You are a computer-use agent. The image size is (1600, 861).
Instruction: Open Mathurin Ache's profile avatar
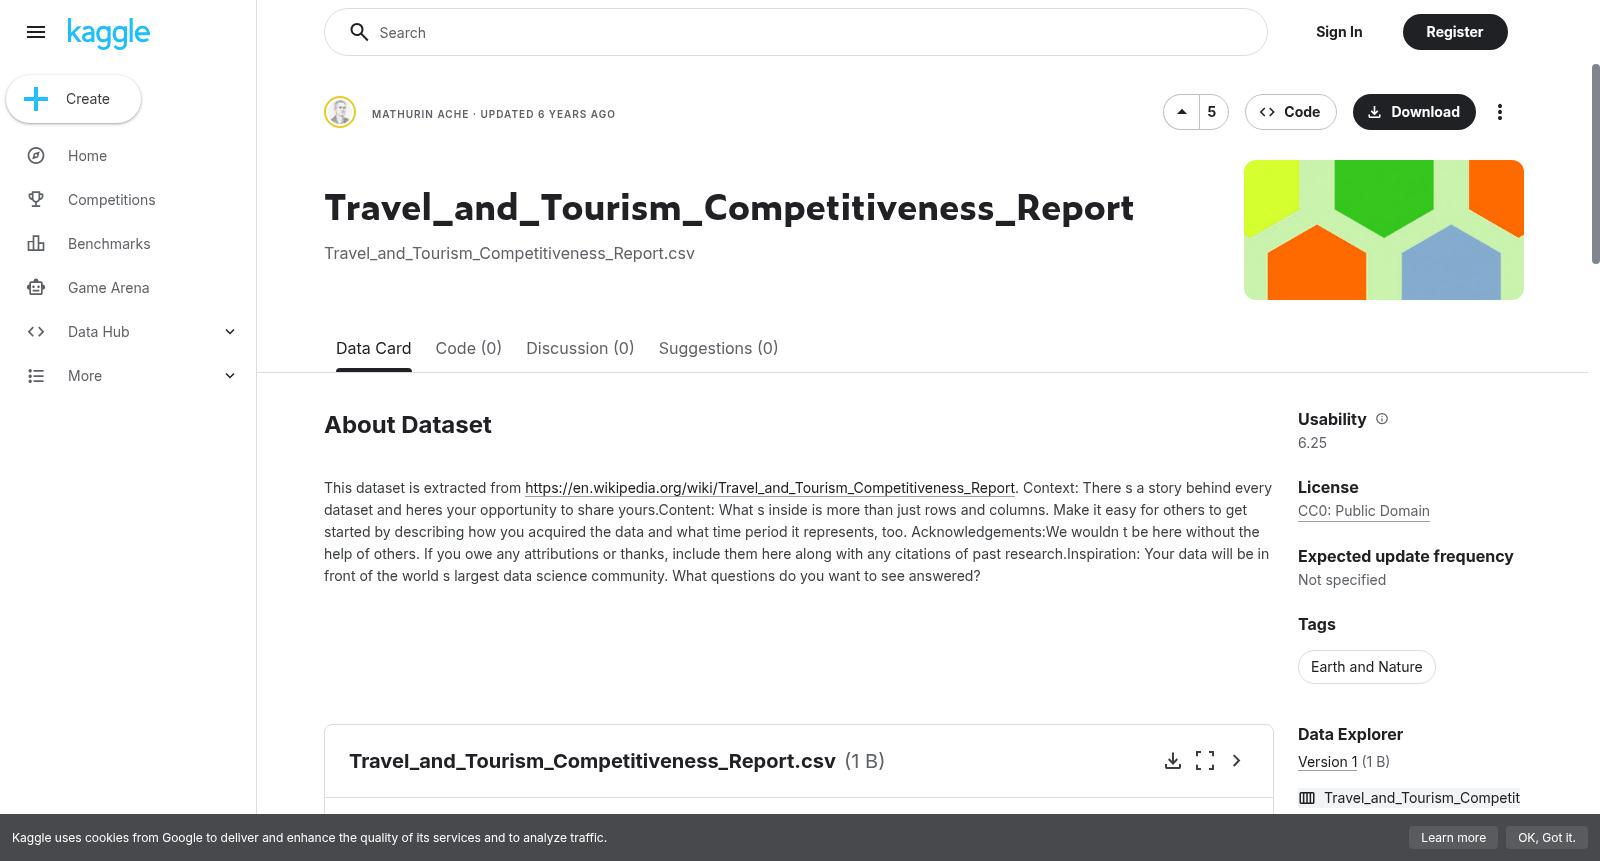pyautogui.click(x=340, y=112)
